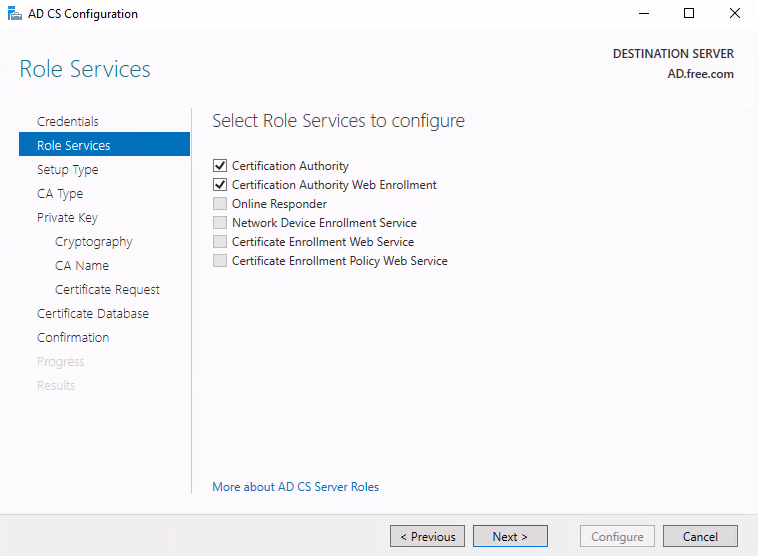
Task: Click the disabled Results step
Action: coord(56,385)
